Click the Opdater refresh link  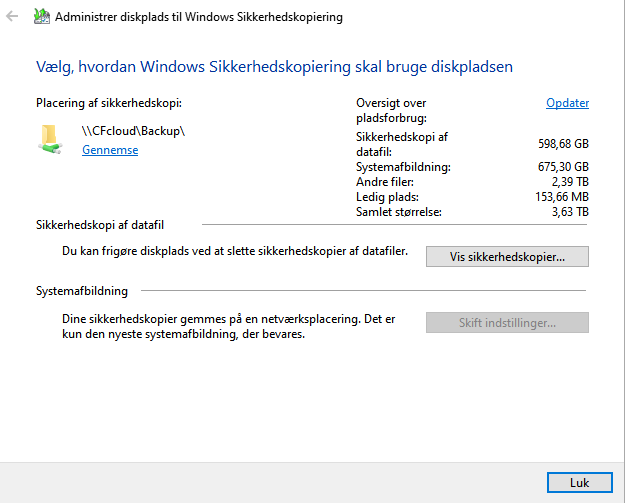coord(567,103)
